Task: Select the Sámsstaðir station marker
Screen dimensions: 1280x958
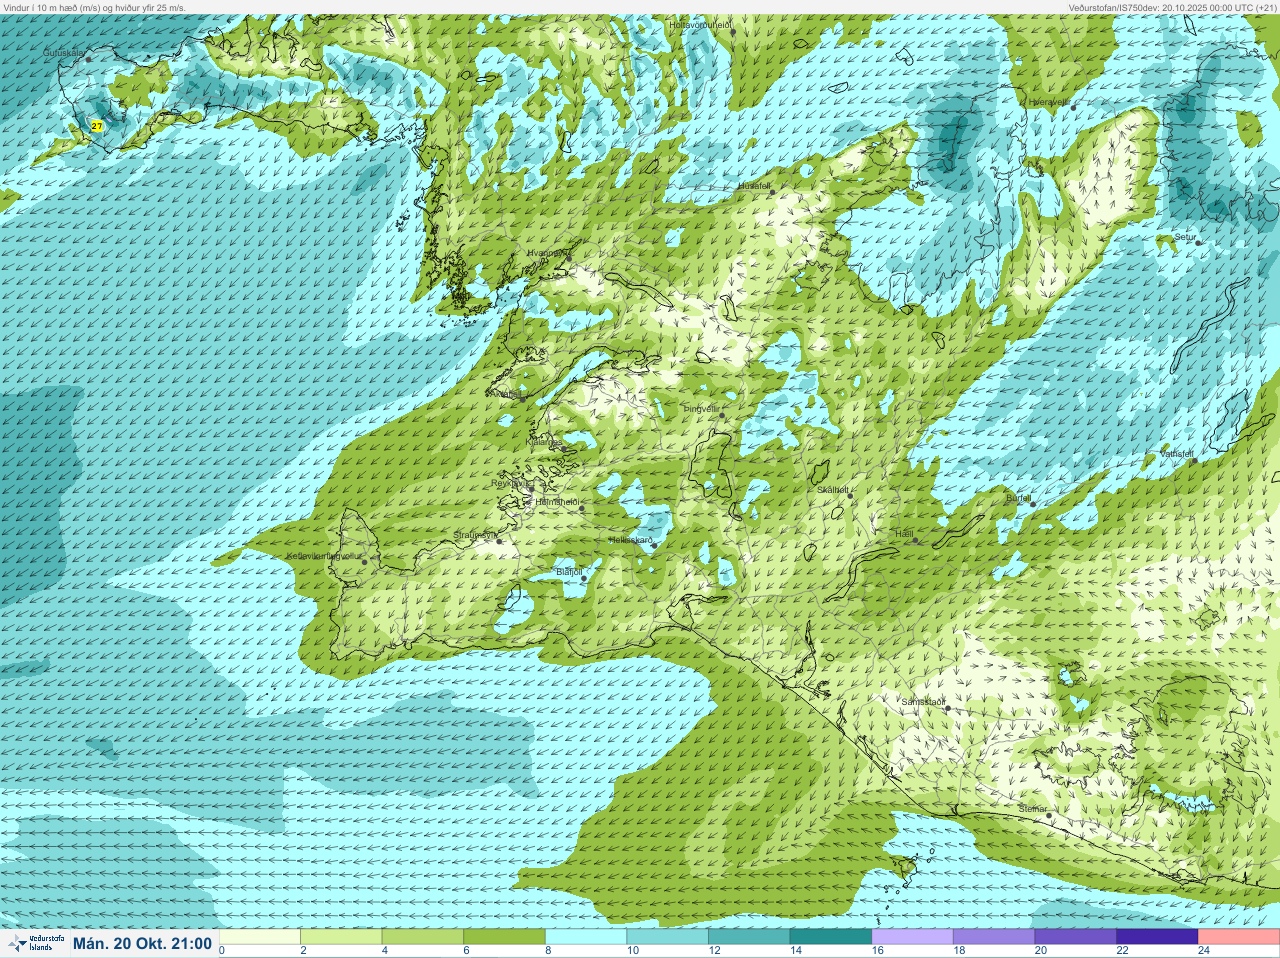Action: [946, 708]
